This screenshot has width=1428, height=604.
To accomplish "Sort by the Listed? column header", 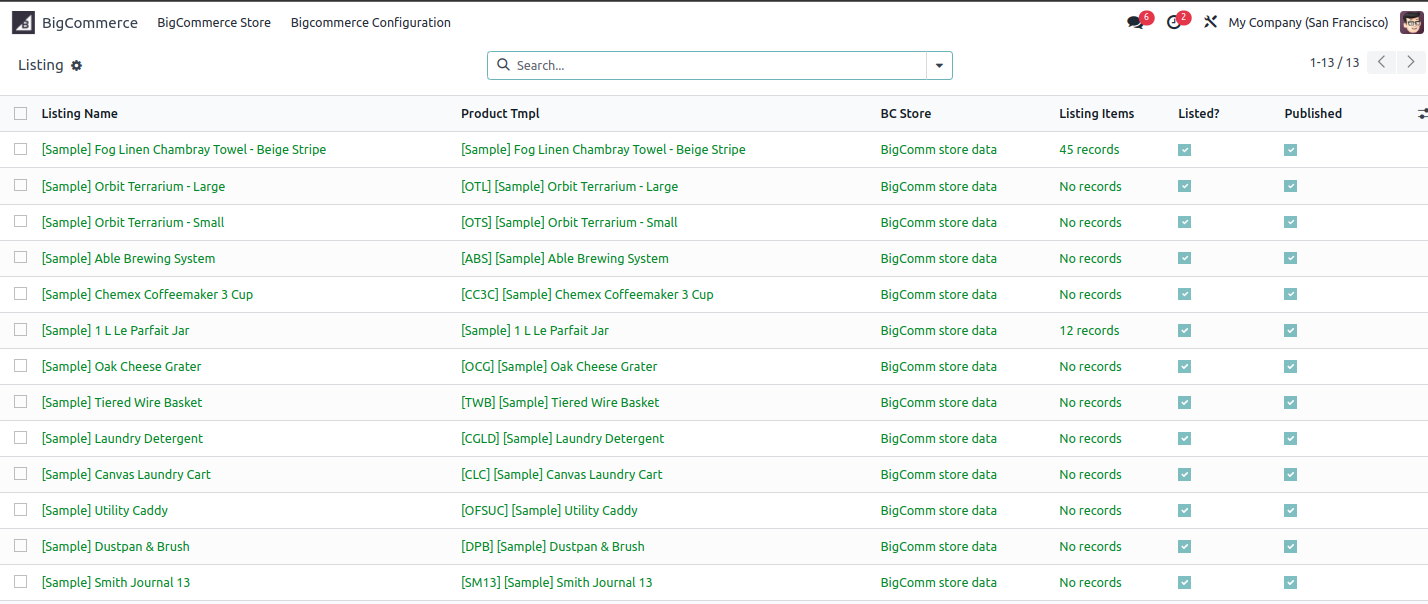I will point(1199,114).
